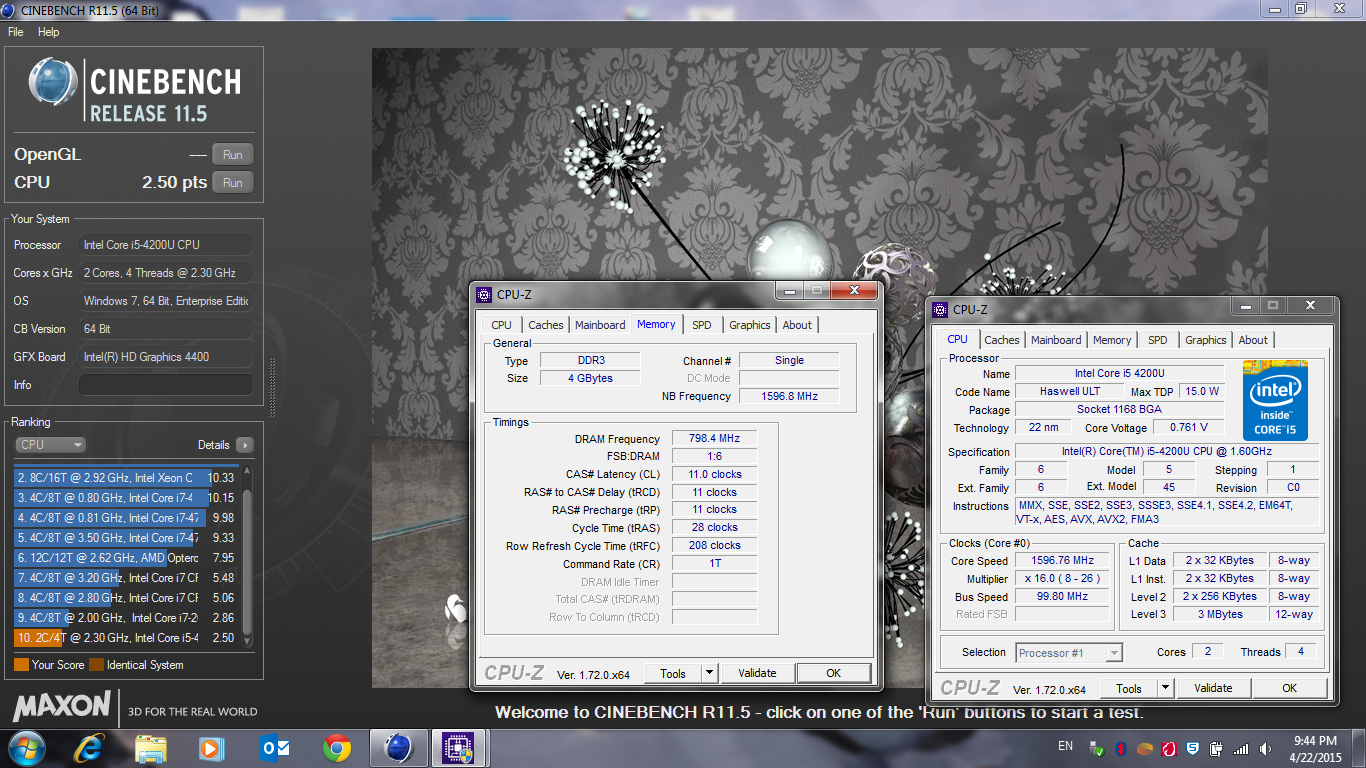Open Mainboard tab in memory window

[x=600, y=325]
